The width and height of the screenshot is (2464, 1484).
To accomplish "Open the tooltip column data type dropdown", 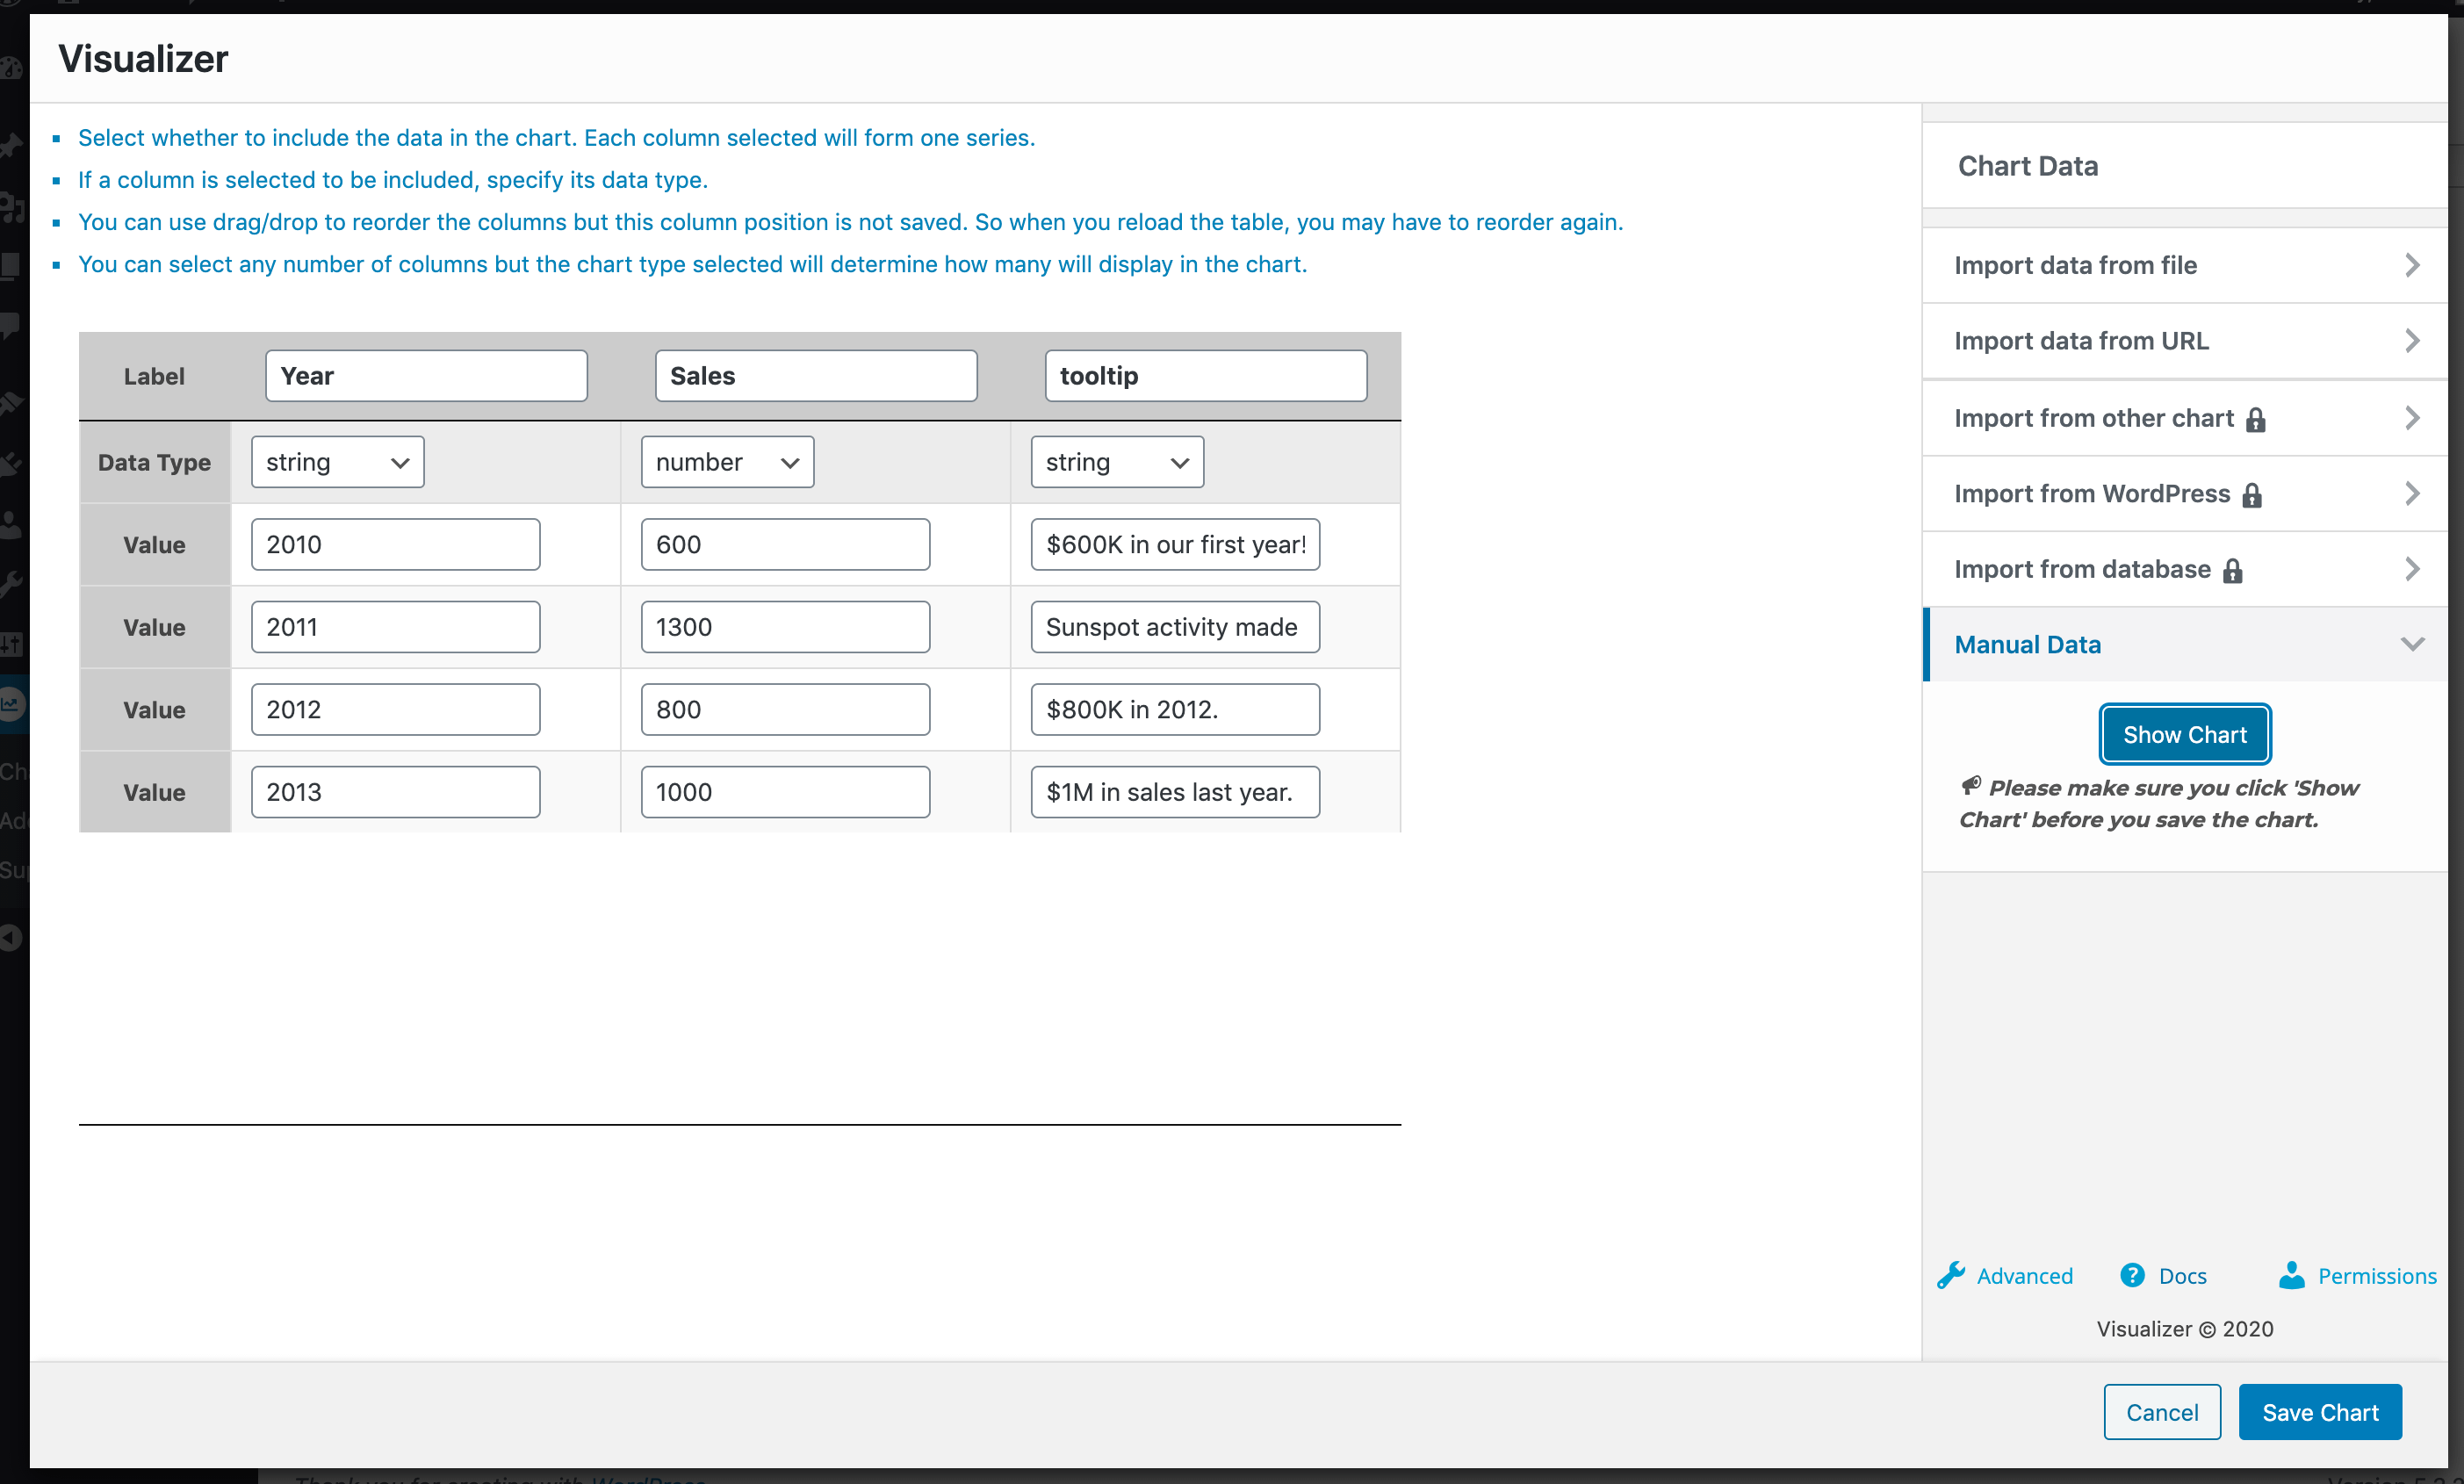I will tap(1116, 462).
